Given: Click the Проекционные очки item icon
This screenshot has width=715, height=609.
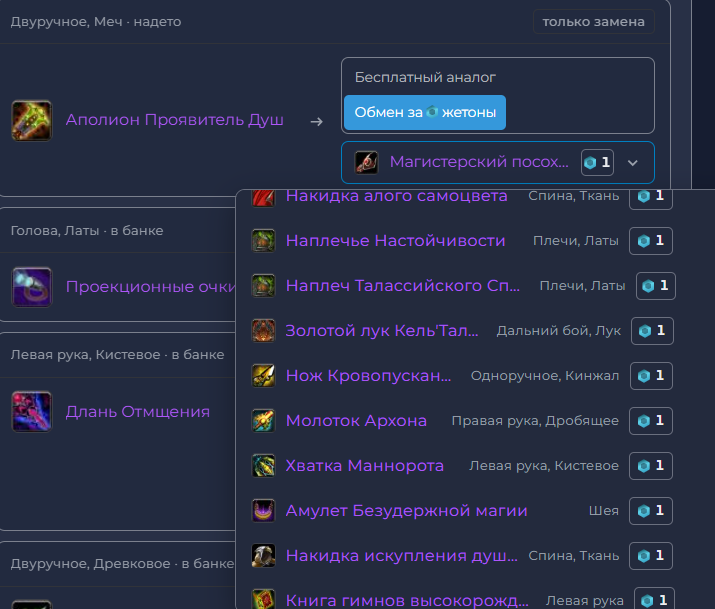Looking at the screenshot, I should (31, 287).
